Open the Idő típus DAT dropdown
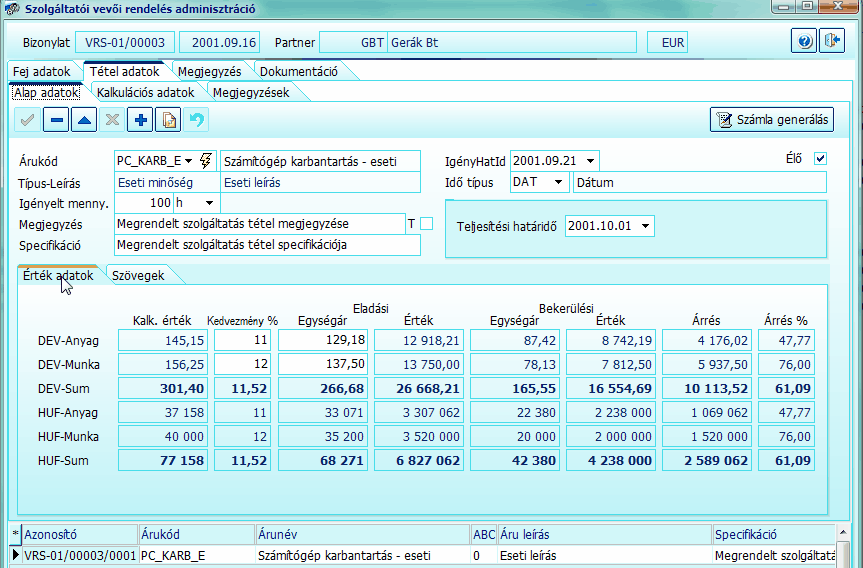Screen dimensions: 863x568 tap(558, 182)
